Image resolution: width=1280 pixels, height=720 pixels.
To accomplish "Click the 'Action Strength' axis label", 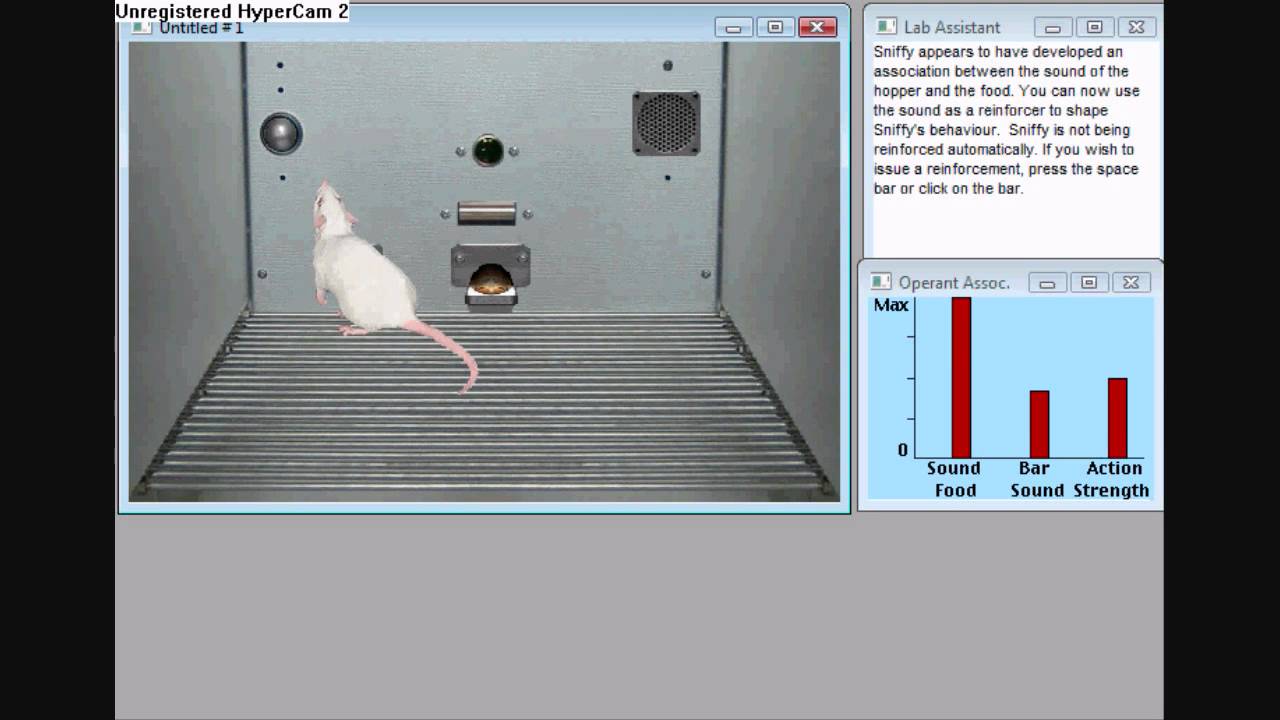I will 1112,479.
